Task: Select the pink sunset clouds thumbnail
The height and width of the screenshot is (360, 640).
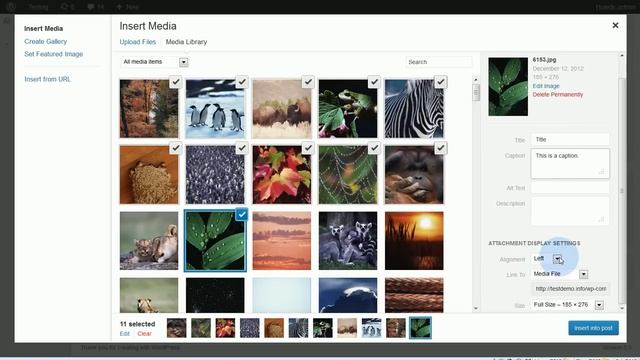Action: [x=282, y=241]
